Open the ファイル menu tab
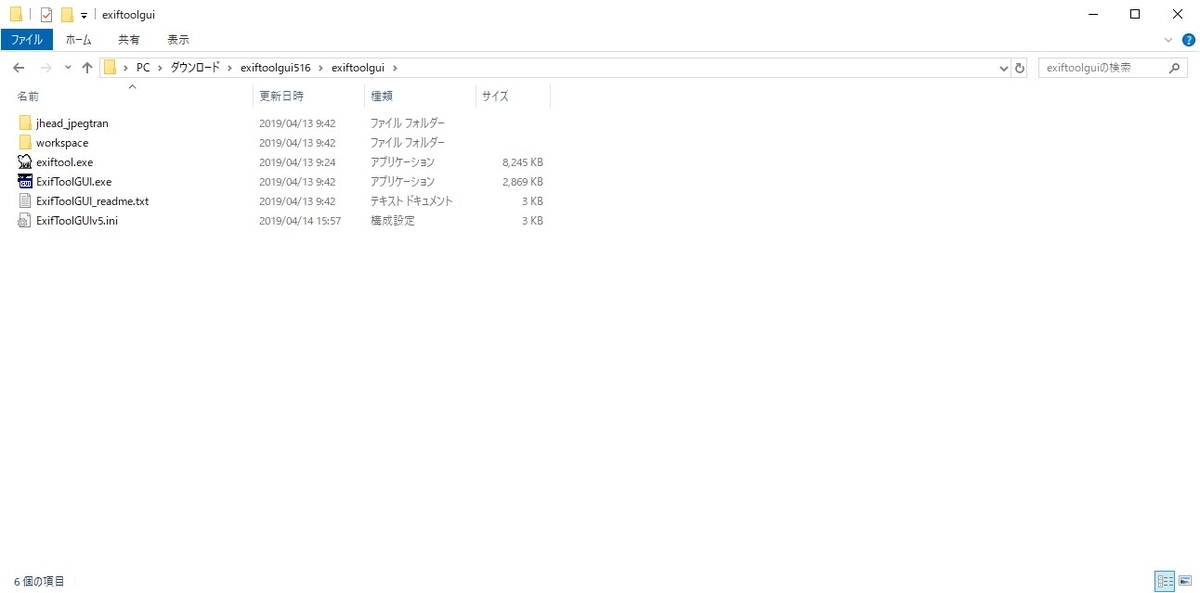The width and height of the screenshot is (1200, 593). 26,40
